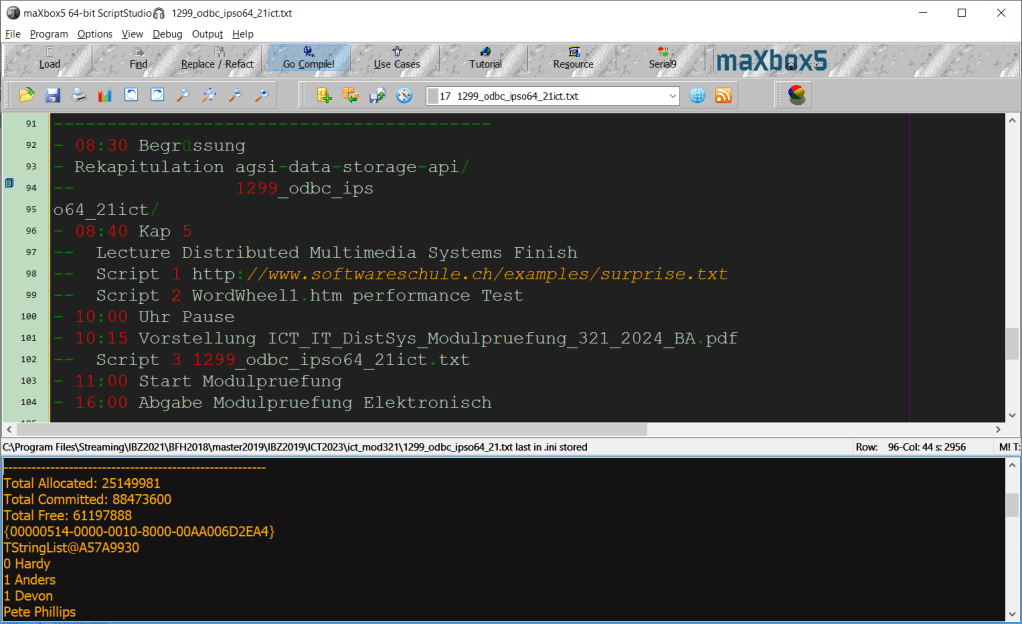Image resolution: width=1022 pixels, height=624 pixels.
Task: Click the compass icon in toolbar
Action: [x=404, y=96]
